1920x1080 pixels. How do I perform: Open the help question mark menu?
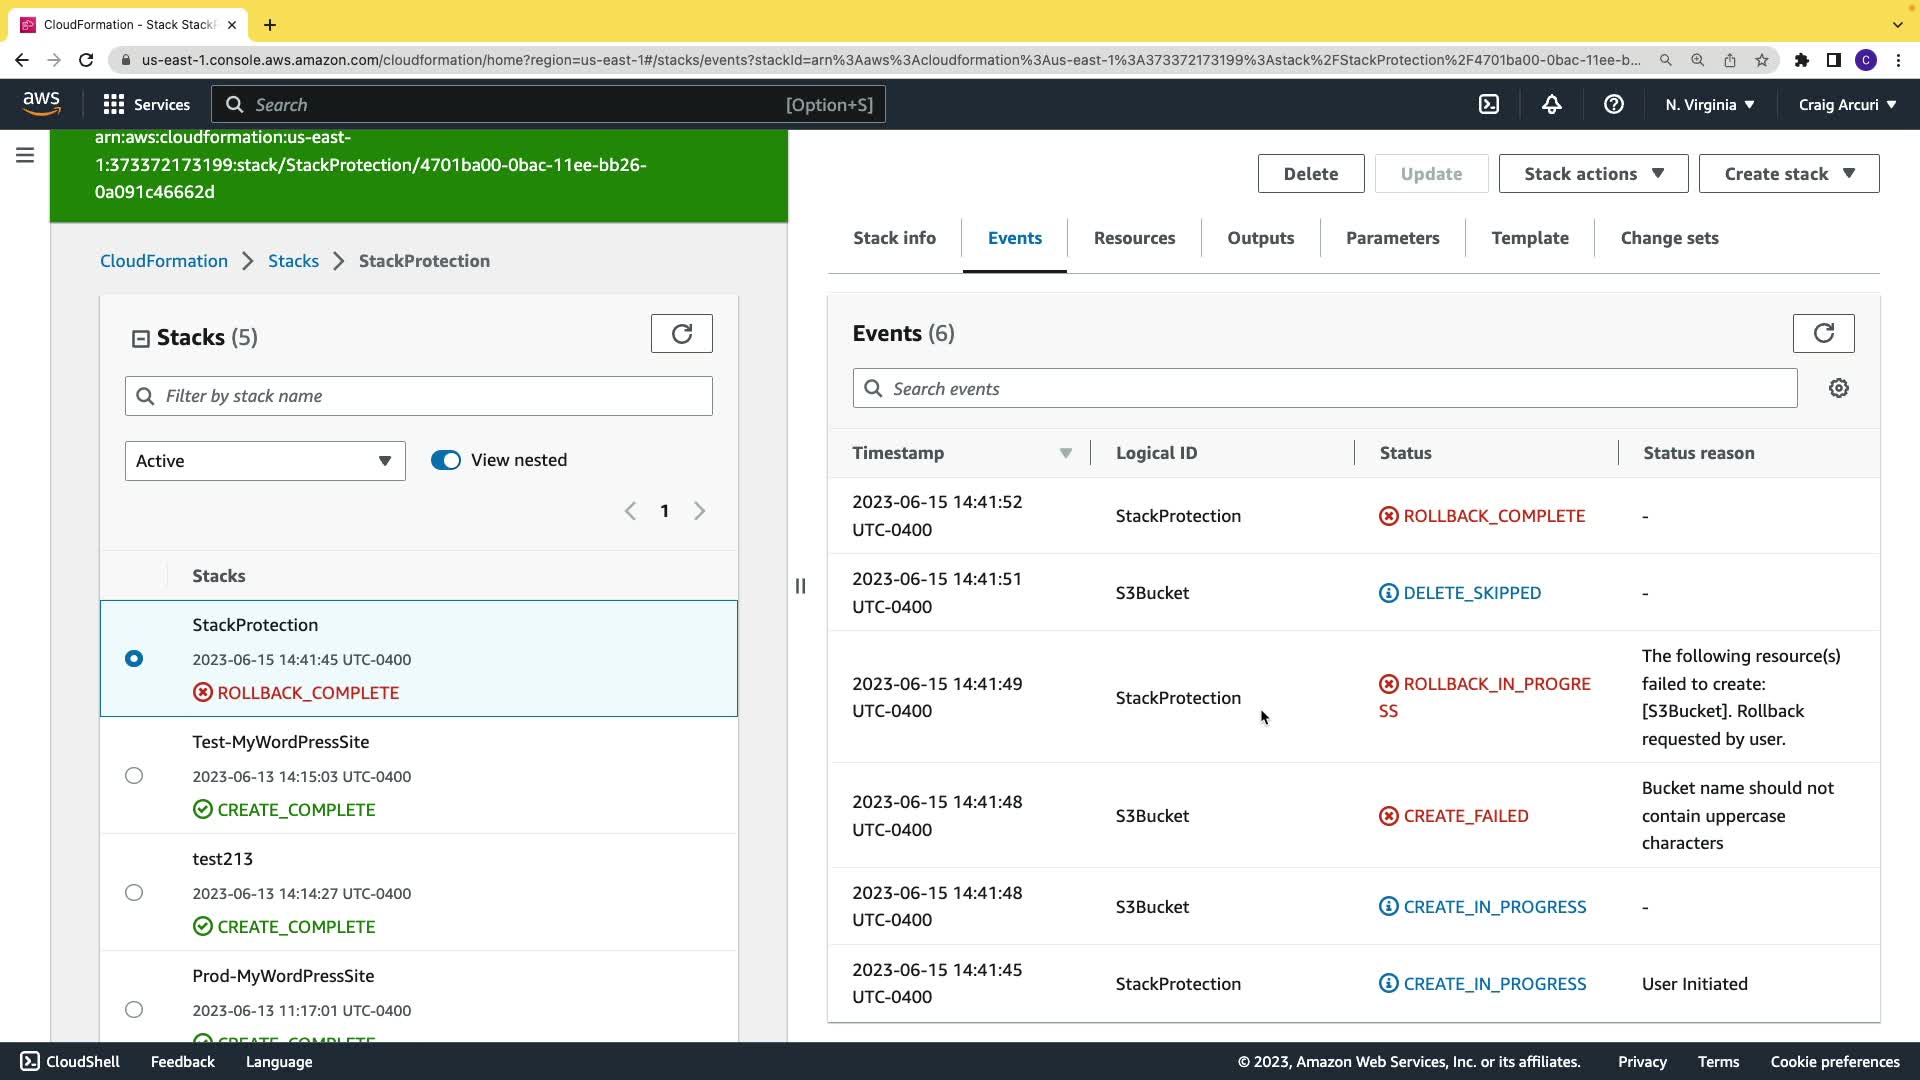click(x=1613, y=104)
